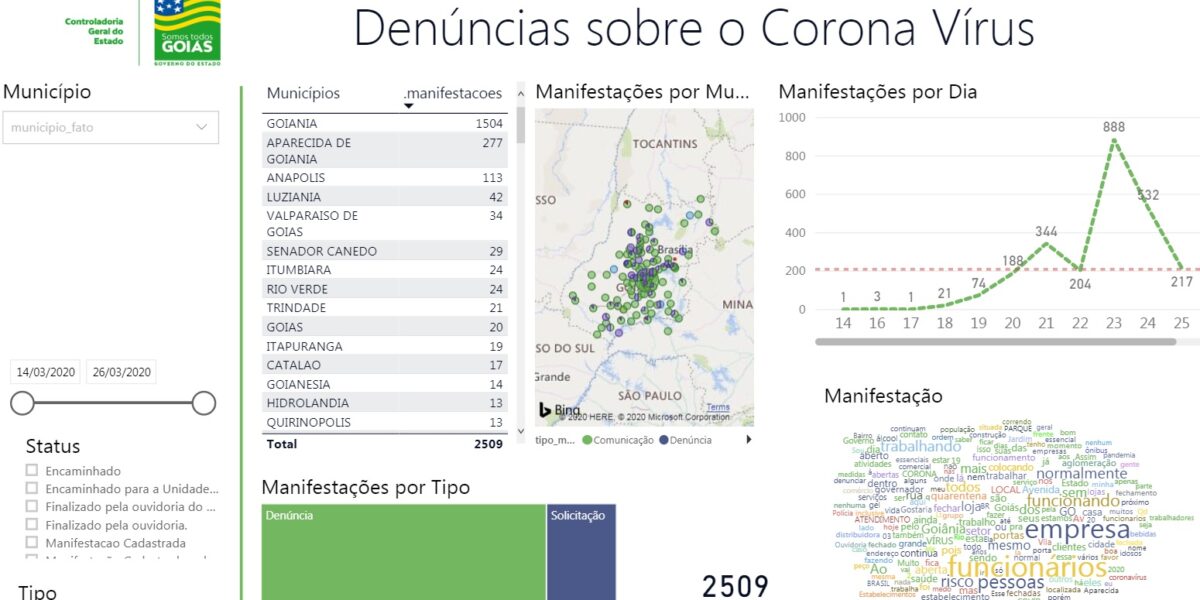Image resolution: width=1200 pixels, height=600 pixels.
Task: Click the 14/03/2020 date input field
Action: click(x=44, y=371)
